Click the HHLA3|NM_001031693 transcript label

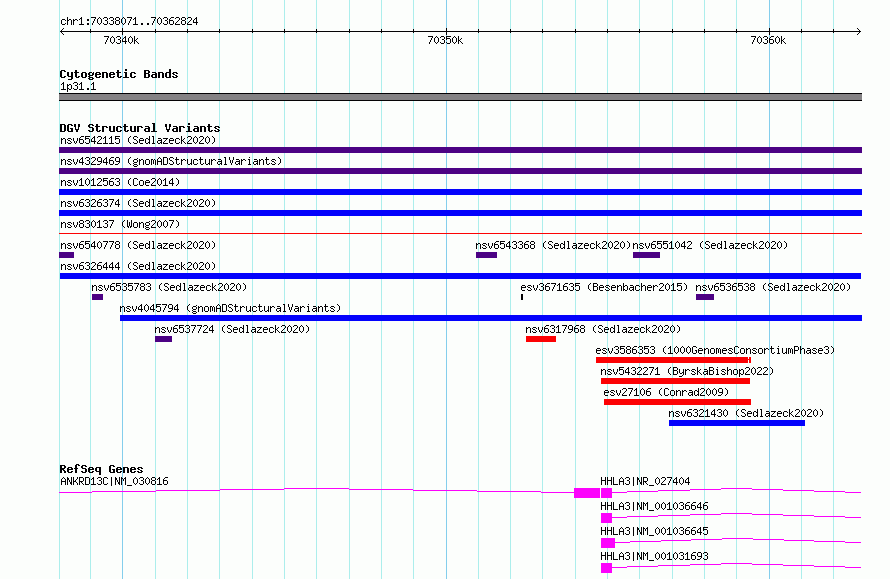(x=654, y=556)
